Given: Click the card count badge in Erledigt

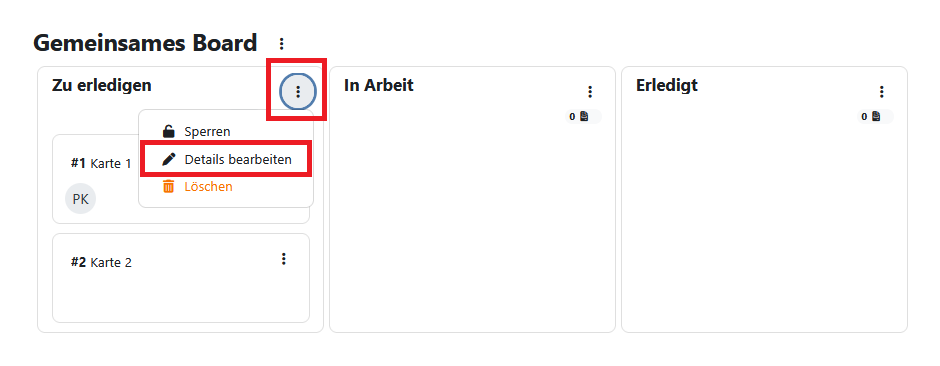Looking at the screenshot, I should (872, 117).
